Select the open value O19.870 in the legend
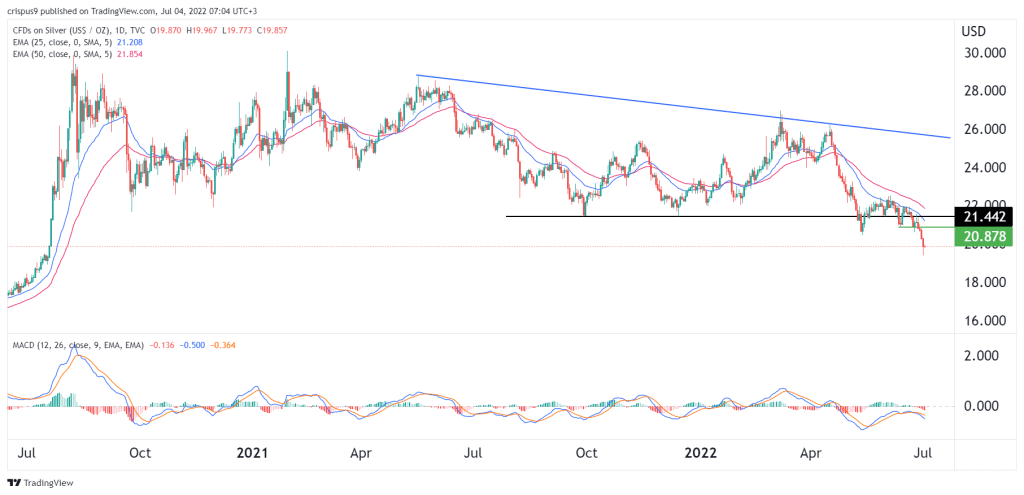The image size is (1024, 495). click(168, 30)
